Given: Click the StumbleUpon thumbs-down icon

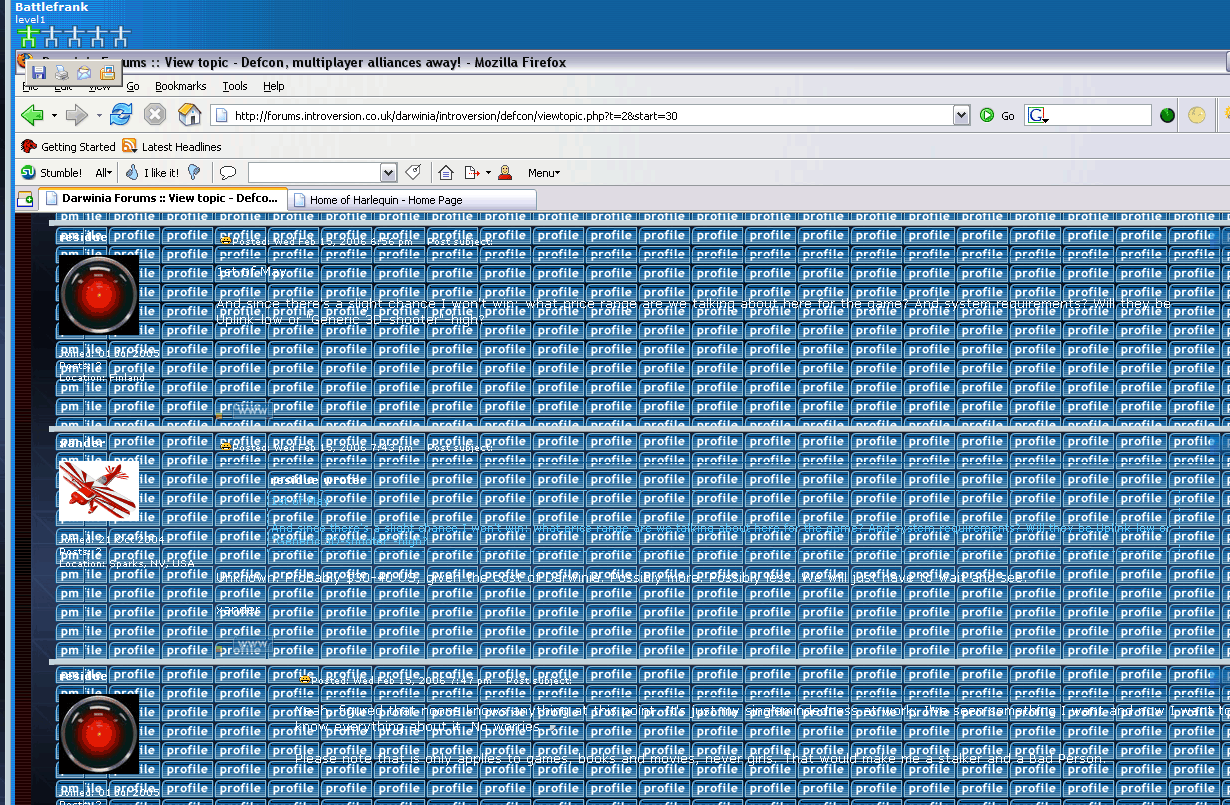Looking at the screenshot, I should point(194,173).
